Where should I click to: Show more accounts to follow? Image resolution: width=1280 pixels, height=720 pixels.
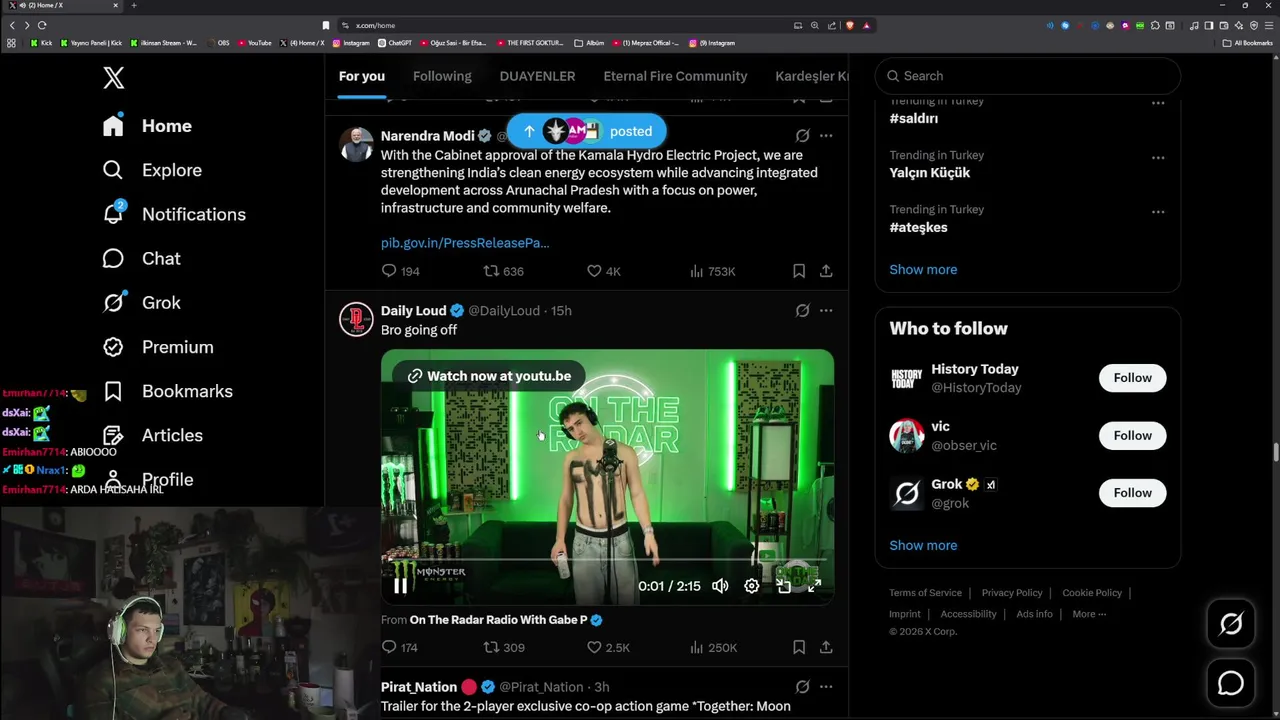[x=923, y=545]
